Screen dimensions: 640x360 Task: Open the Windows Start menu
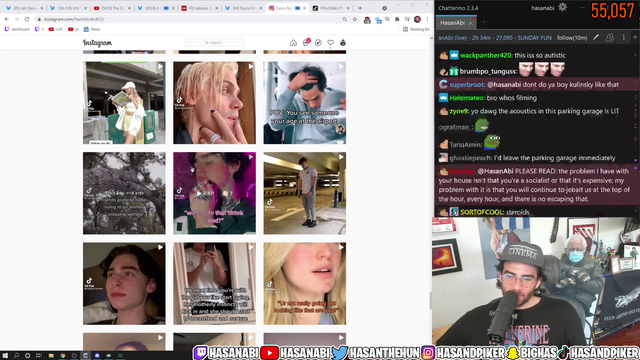5,356
